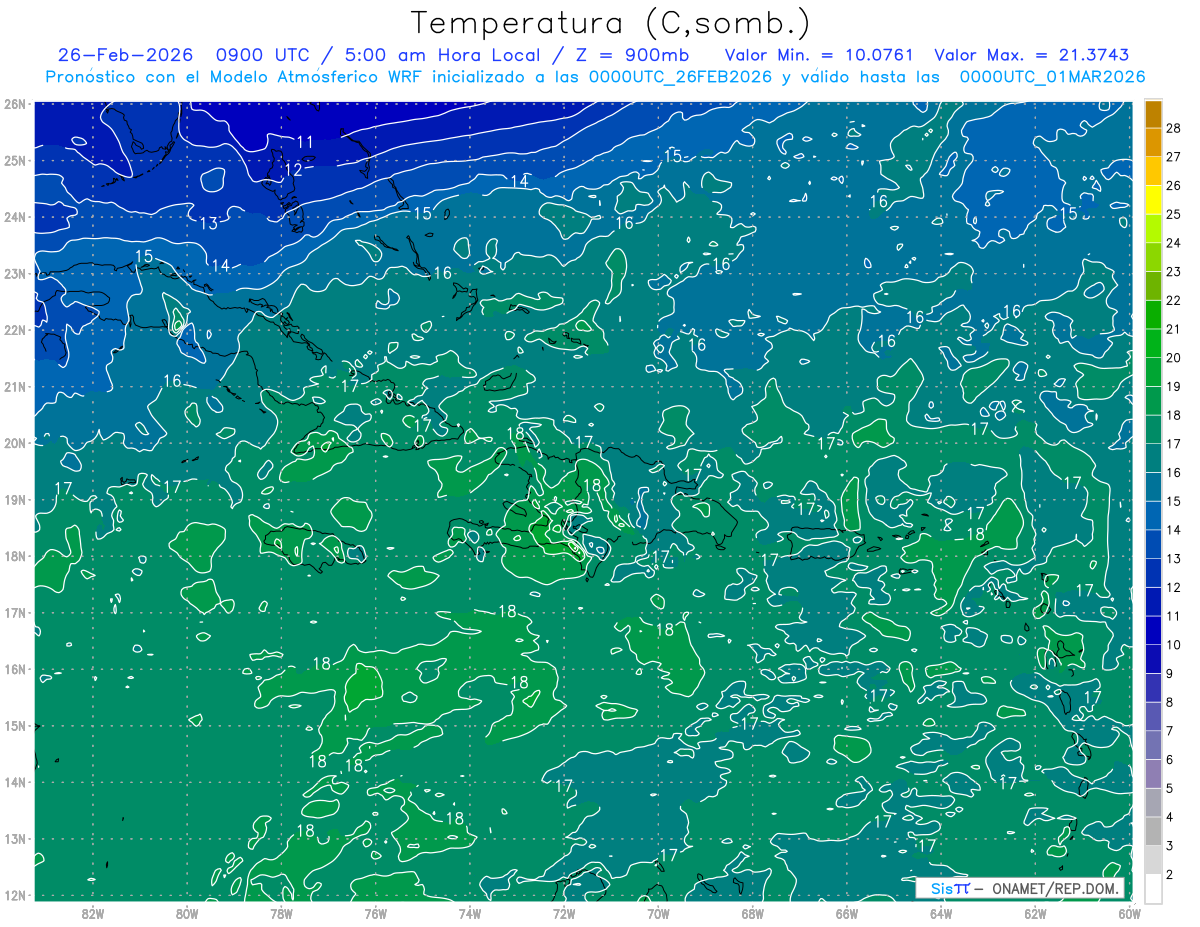
Task: Select the date '26-Feb-2026' in header
Action: (x=125, y=55)
